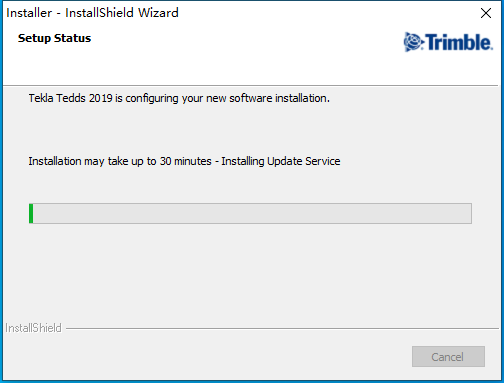Click the 'InstallShield Wizard' words in title

click(x=122, y=13)
